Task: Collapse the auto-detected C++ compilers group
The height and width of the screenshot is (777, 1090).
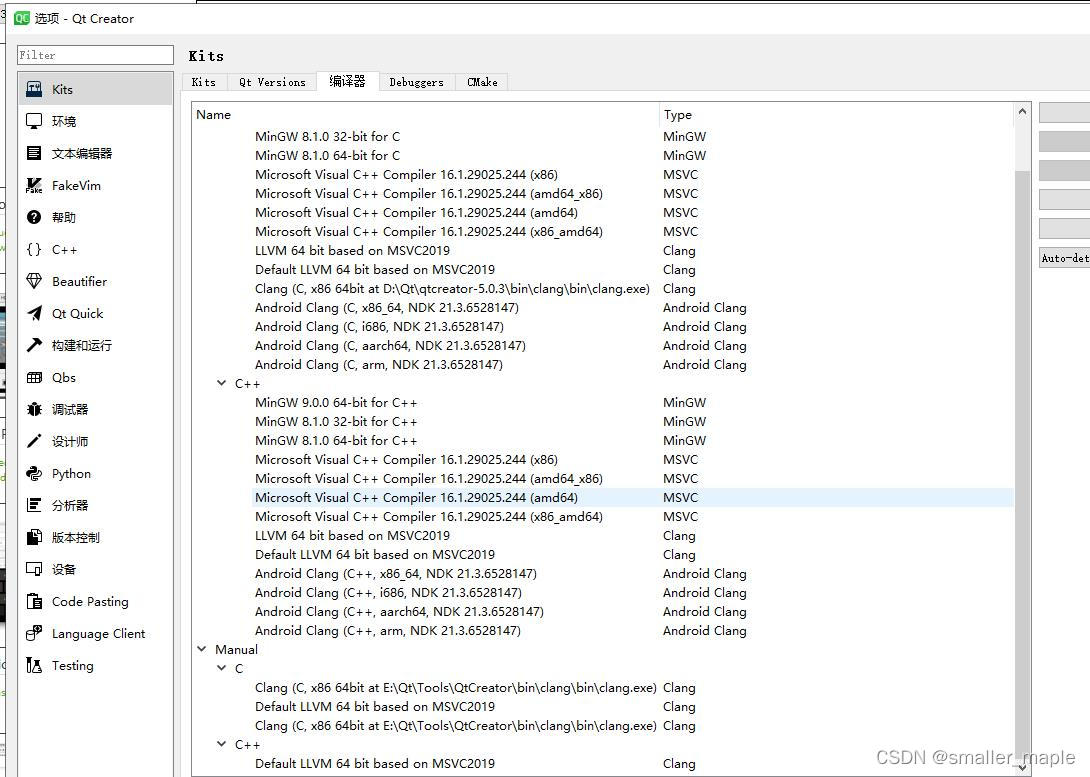Action: click(x=221, y=383)
